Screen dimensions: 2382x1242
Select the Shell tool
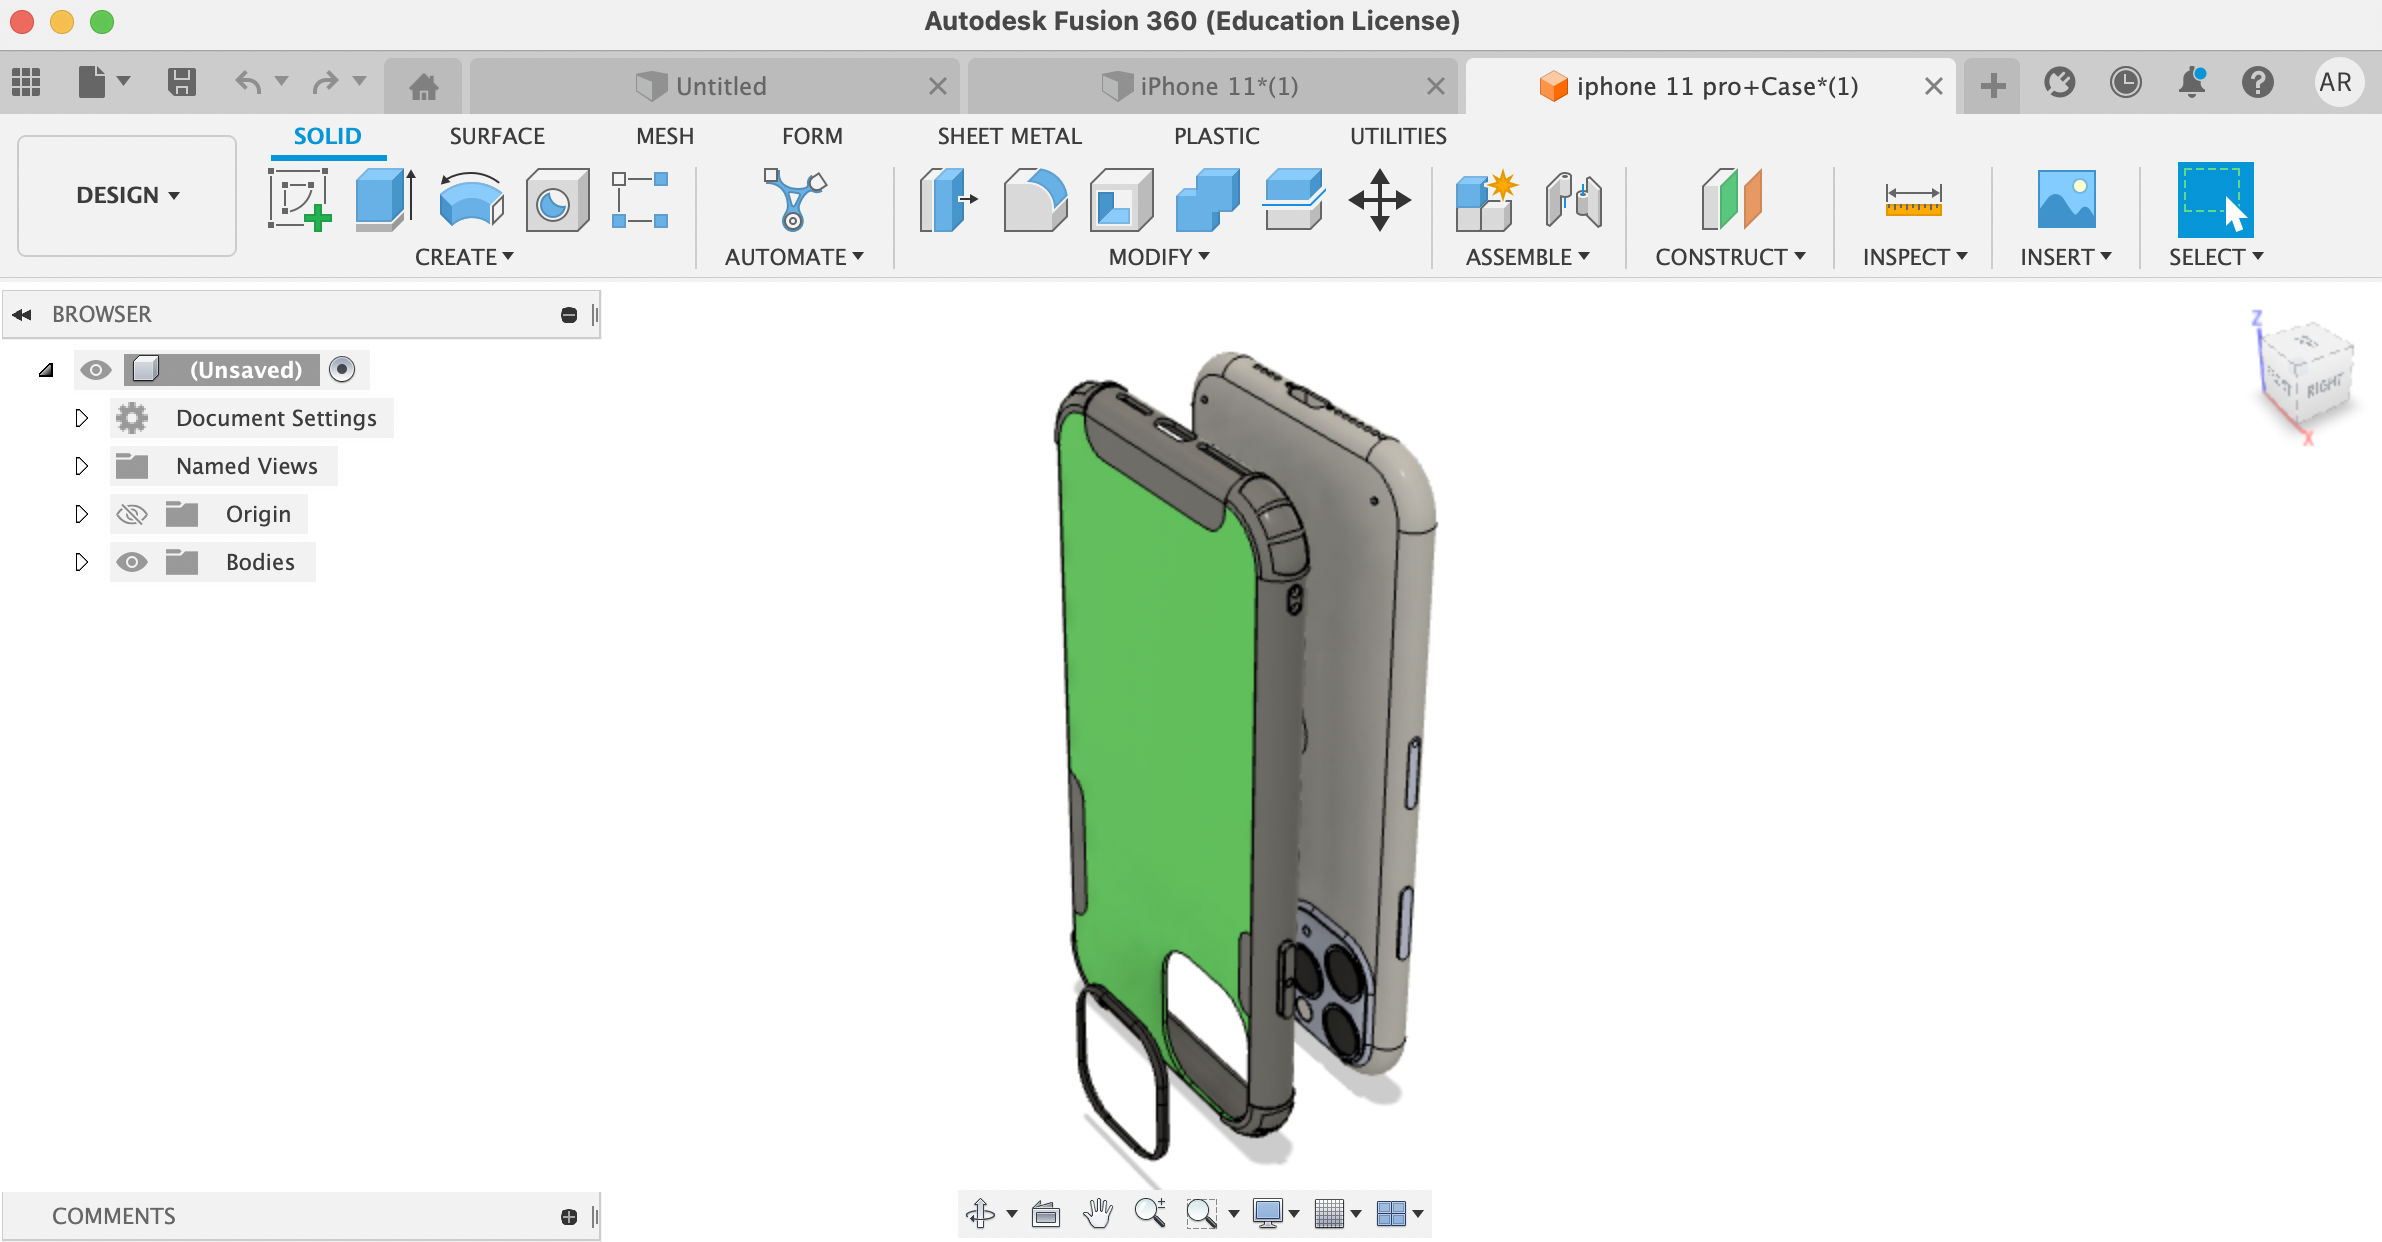click(1121, 199)
